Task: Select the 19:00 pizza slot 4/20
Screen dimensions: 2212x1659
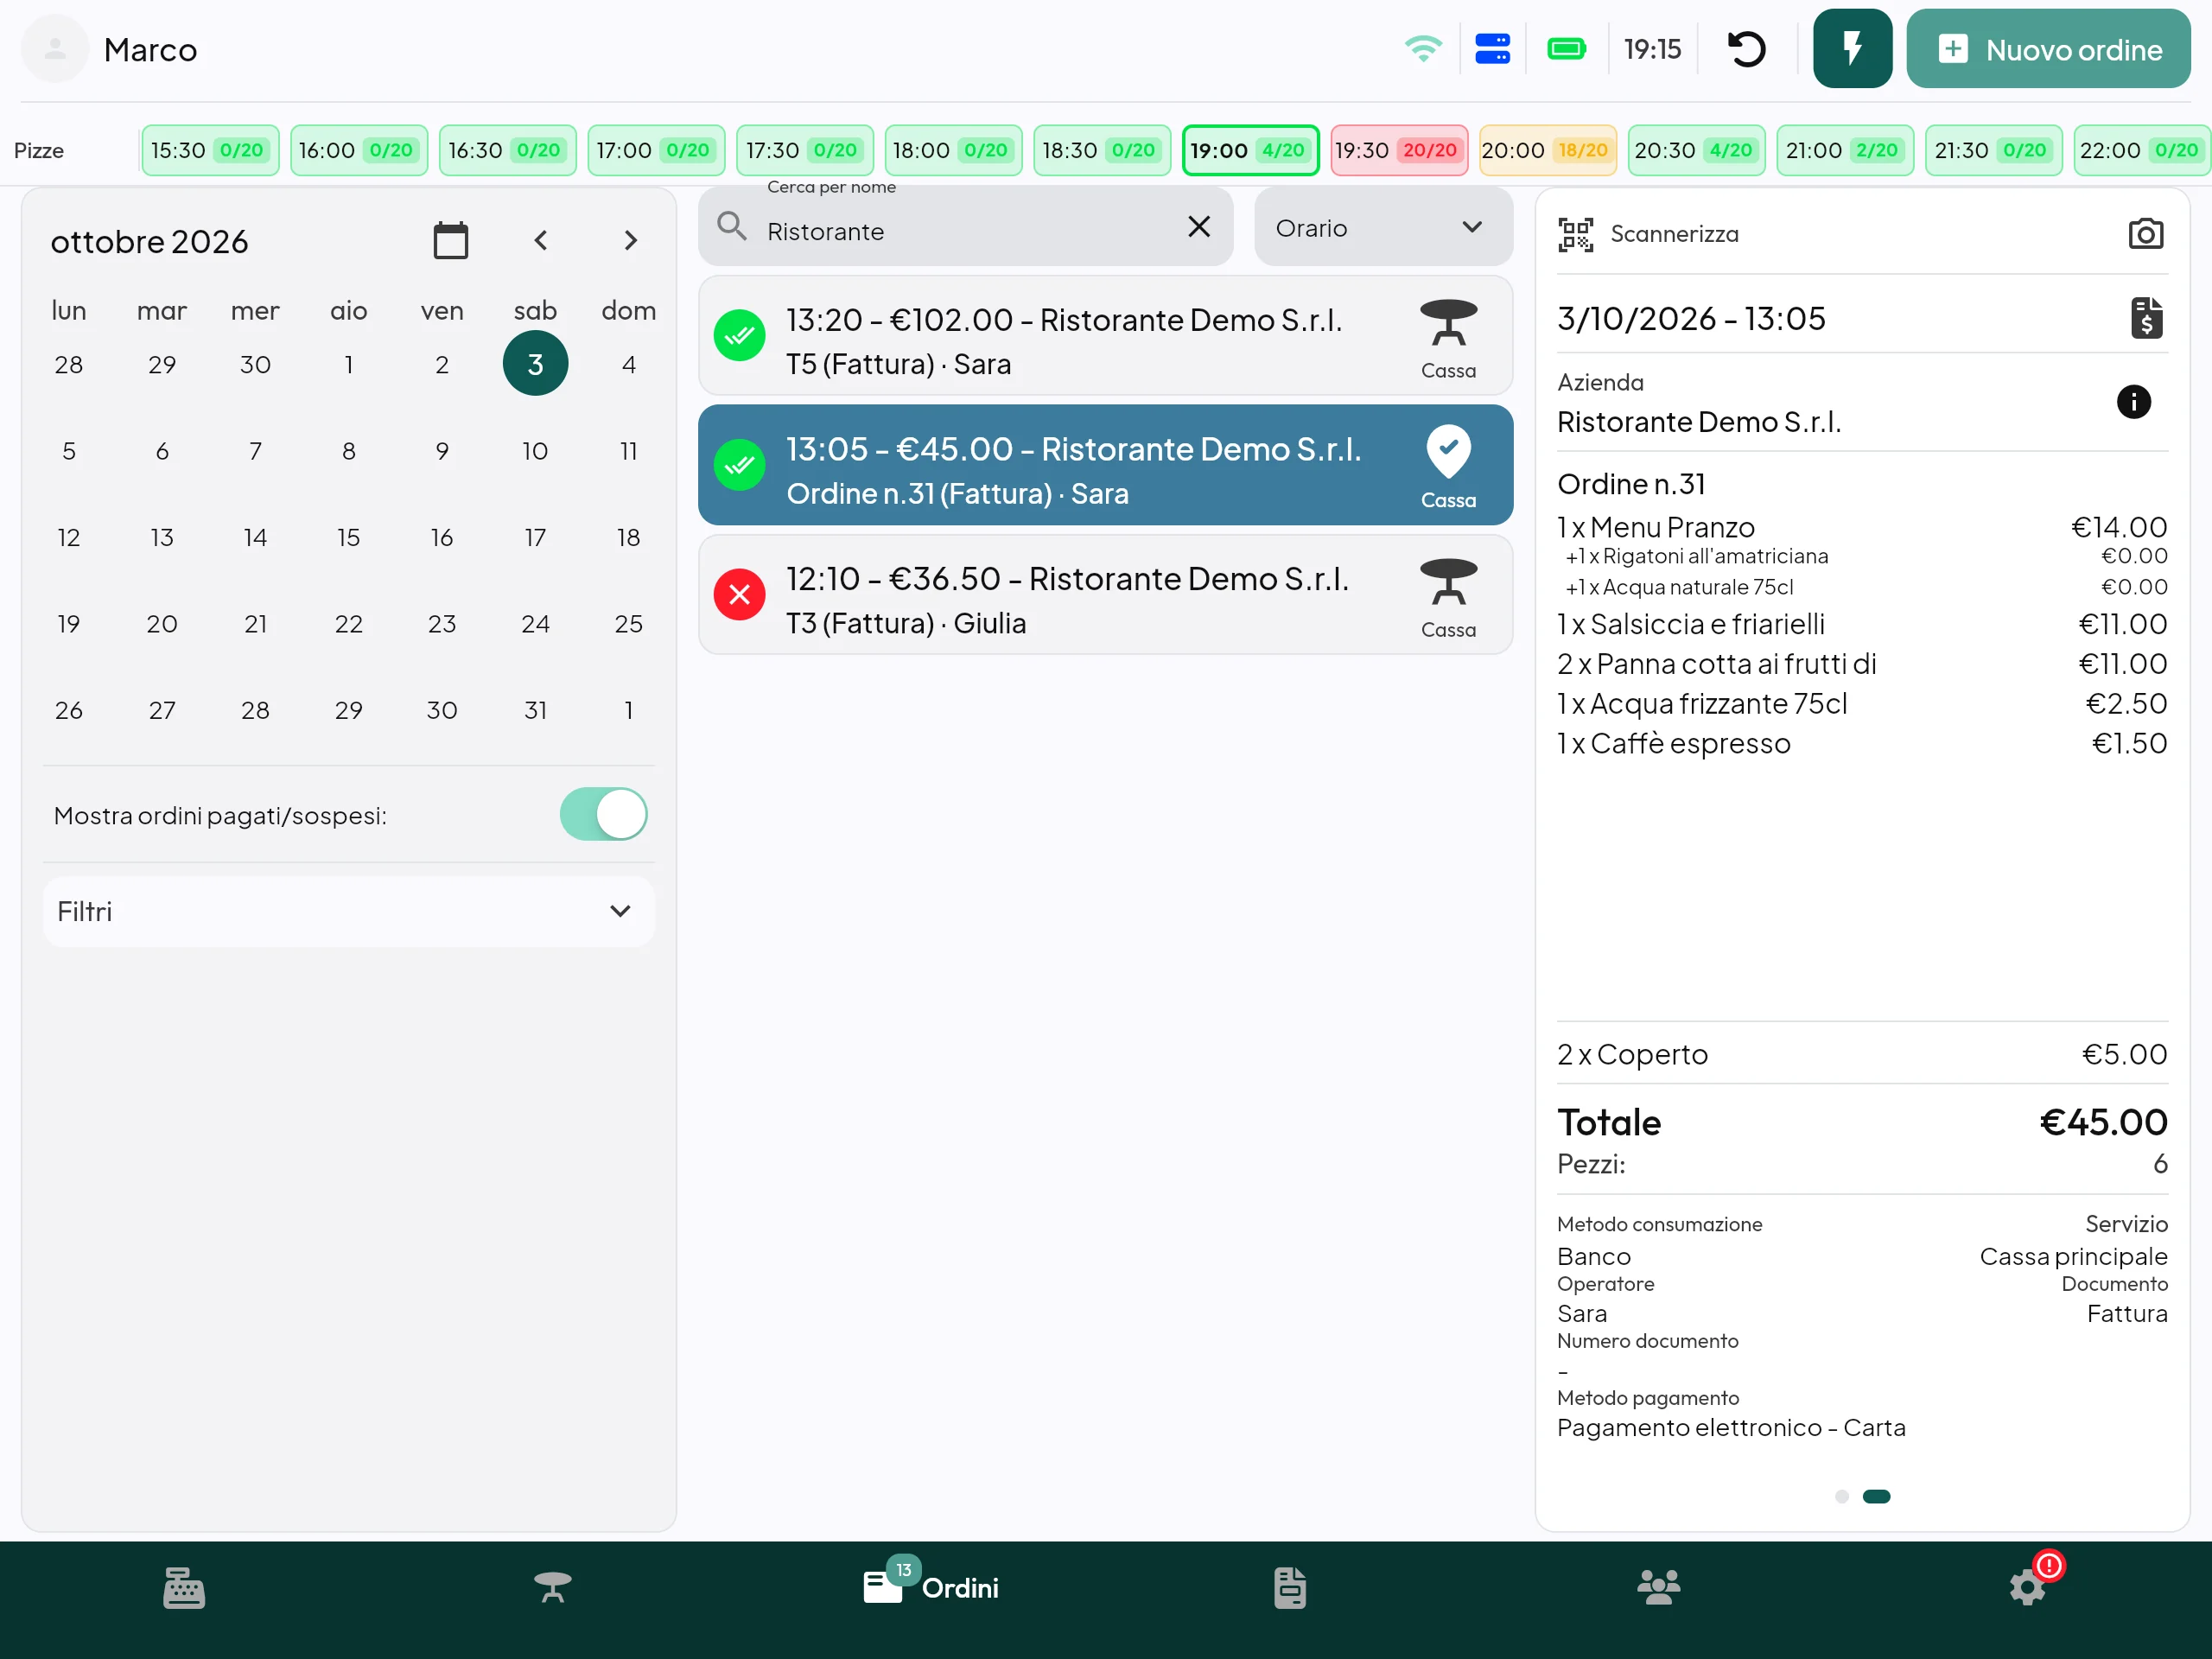Action: coord(1250,150)
